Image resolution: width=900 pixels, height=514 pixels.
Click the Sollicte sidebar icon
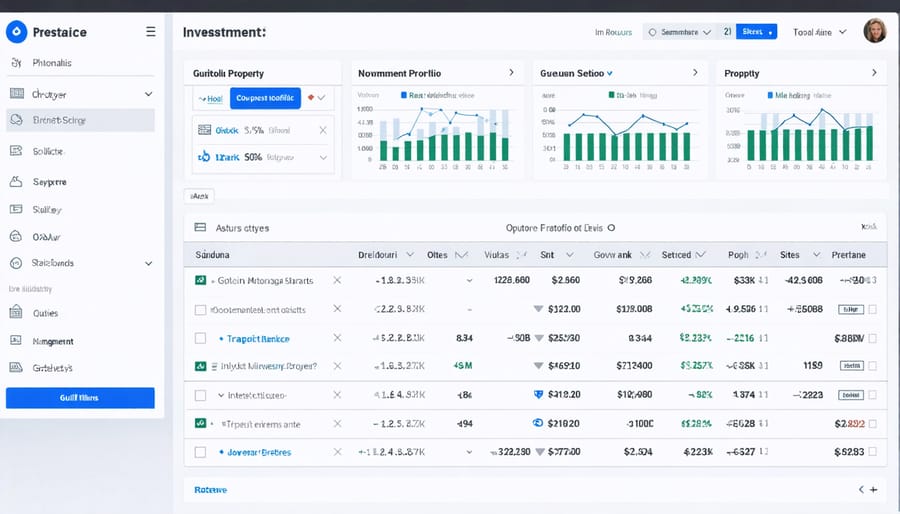click(15, 151)
